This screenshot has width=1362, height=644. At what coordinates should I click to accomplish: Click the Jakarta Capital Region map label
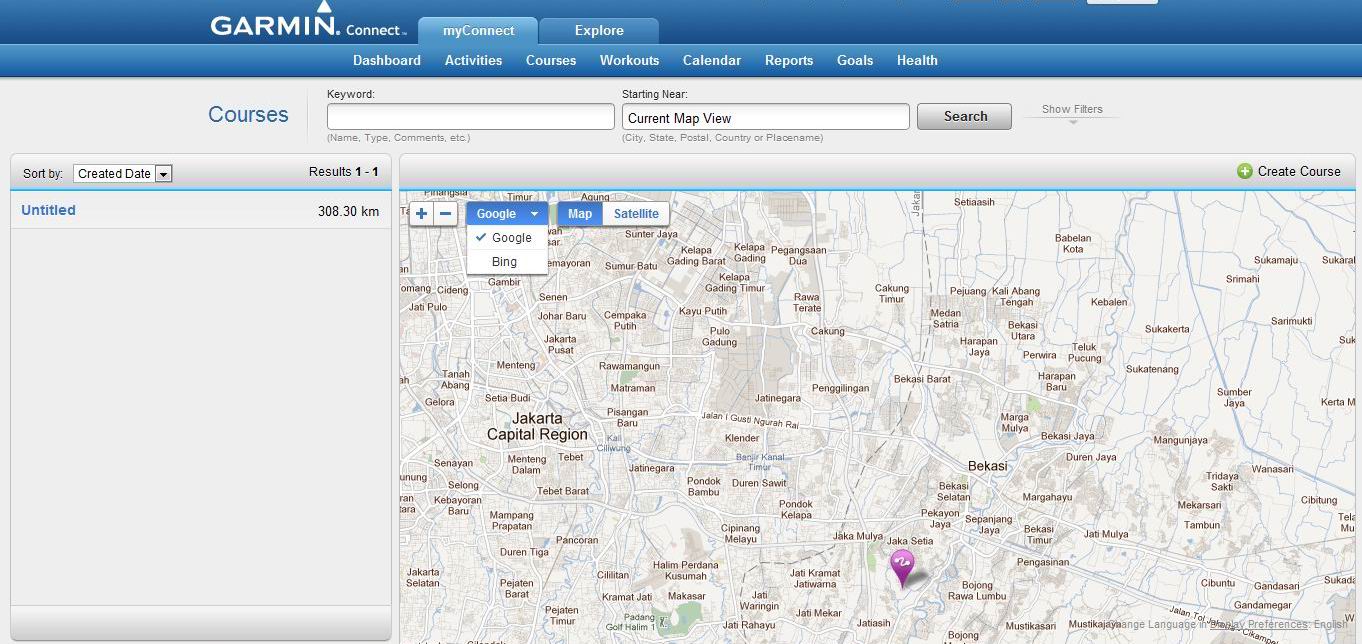pyautogui.click(x=537, y=426)
